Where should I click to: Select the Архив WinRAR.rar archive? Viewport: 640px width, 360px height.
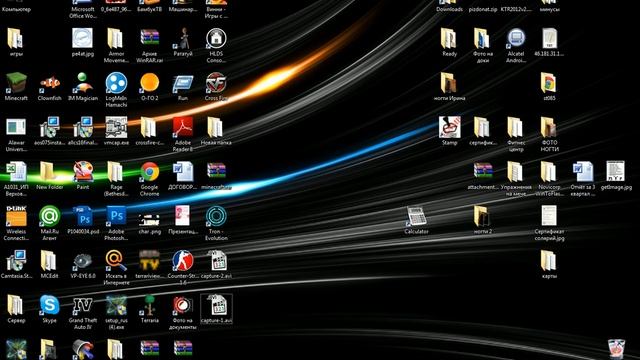[x=149, y=38]
